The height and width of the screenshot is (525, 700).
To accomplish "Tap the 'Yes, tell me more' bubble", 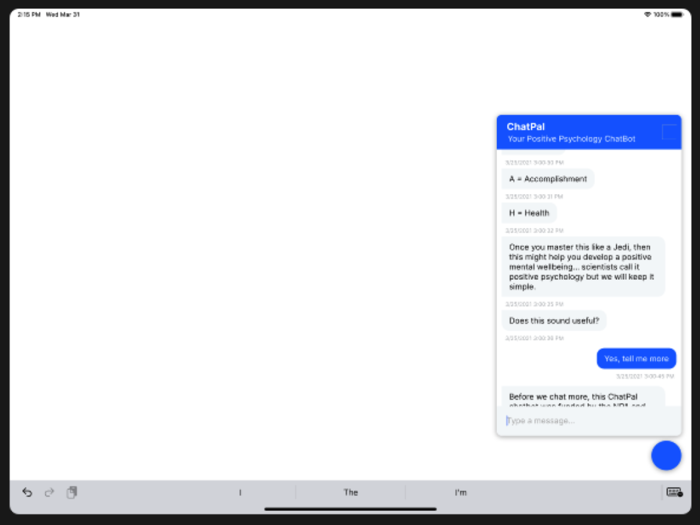I will [x=636, y=358].
